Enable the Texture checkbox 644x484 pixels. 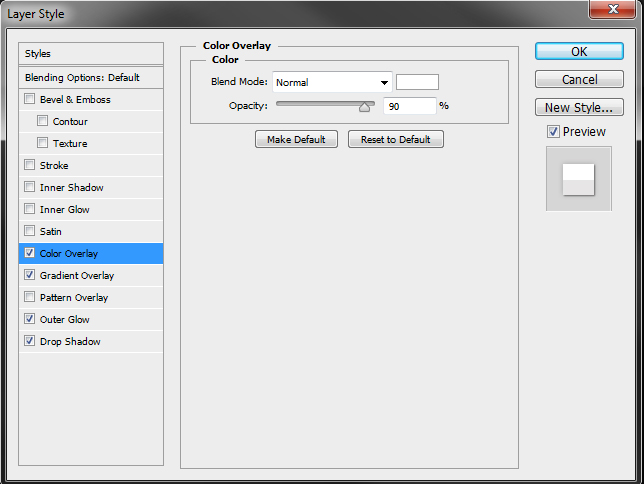(x=42, y=143)
